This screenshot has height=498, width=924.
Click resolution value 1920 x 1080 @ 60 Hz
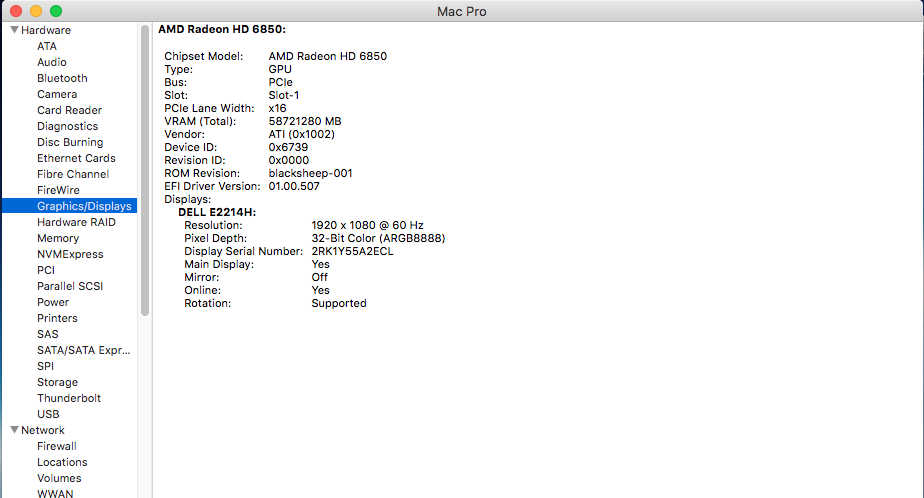point(367,225)
